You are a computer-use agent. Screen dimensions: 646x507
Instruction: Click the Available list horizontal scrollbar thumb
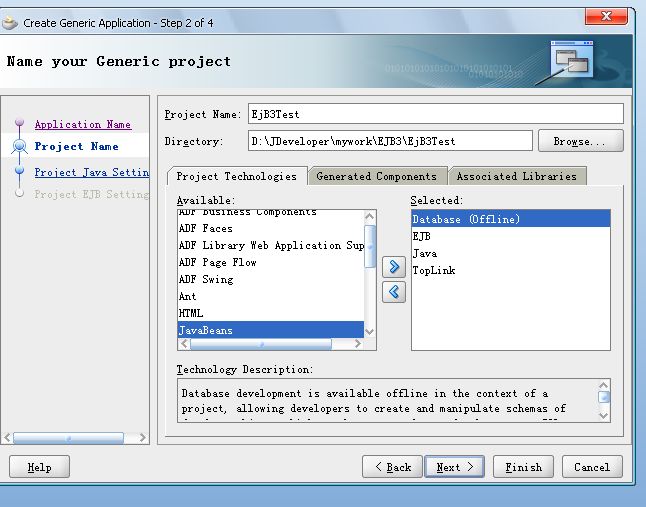click(x=261, y=344)
